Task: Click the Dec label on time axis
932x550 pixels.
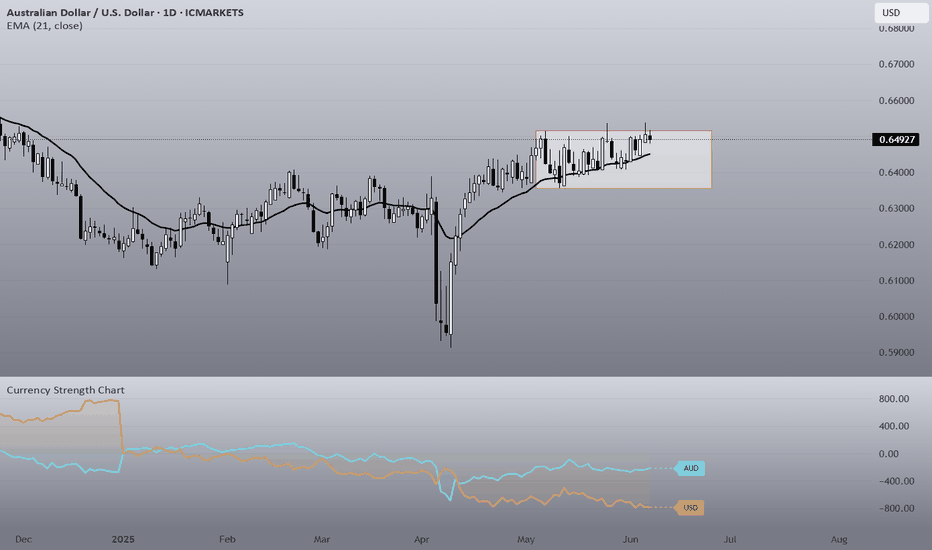Action: click(x=23, y=539)
